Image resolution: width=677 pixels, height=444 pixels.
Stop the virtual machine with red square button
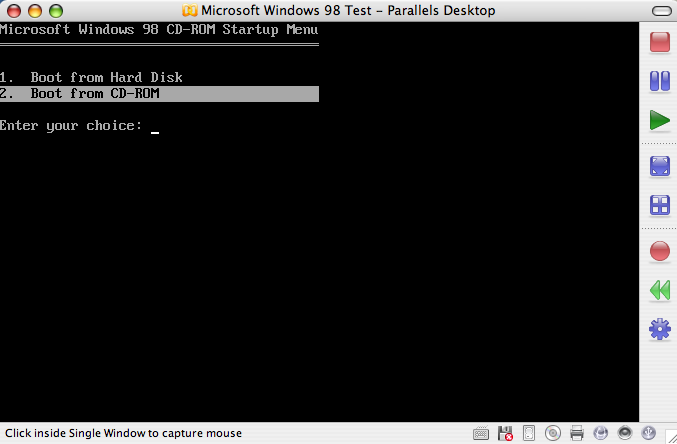click(x=660, y=42)
